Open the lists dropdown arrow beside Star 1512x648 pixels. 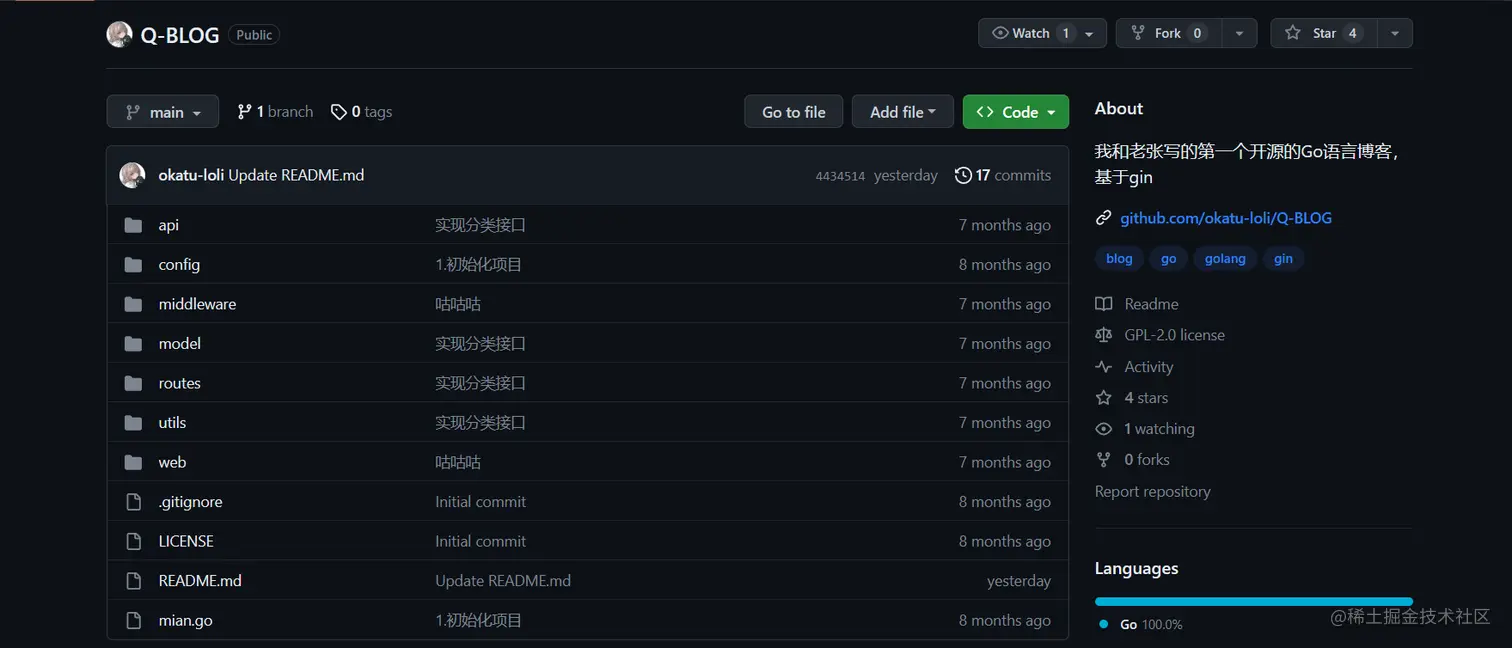coord(1395,33)
